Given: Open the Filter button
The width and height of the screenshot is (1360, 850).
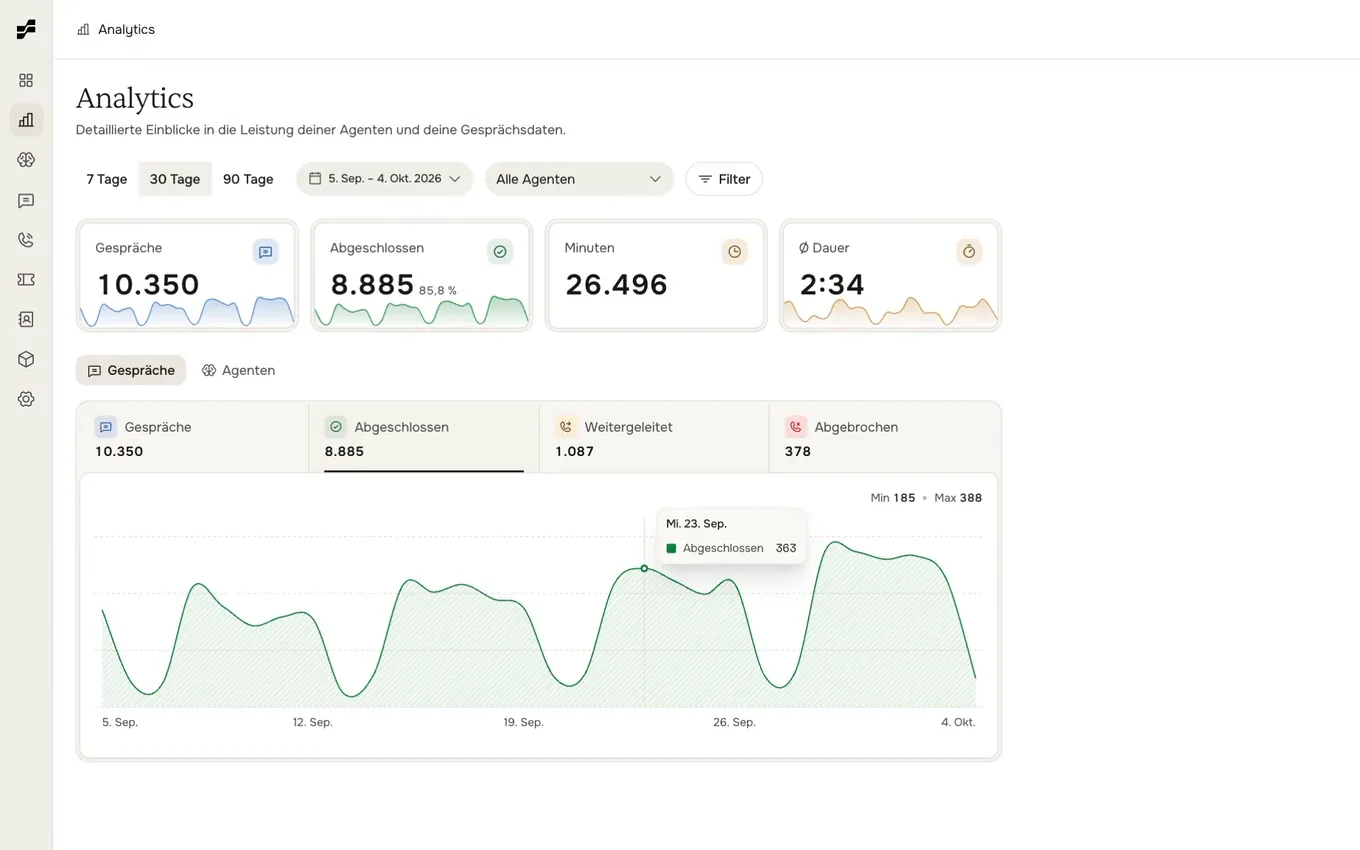Looking at the screenshot, I should click(724, 179).
